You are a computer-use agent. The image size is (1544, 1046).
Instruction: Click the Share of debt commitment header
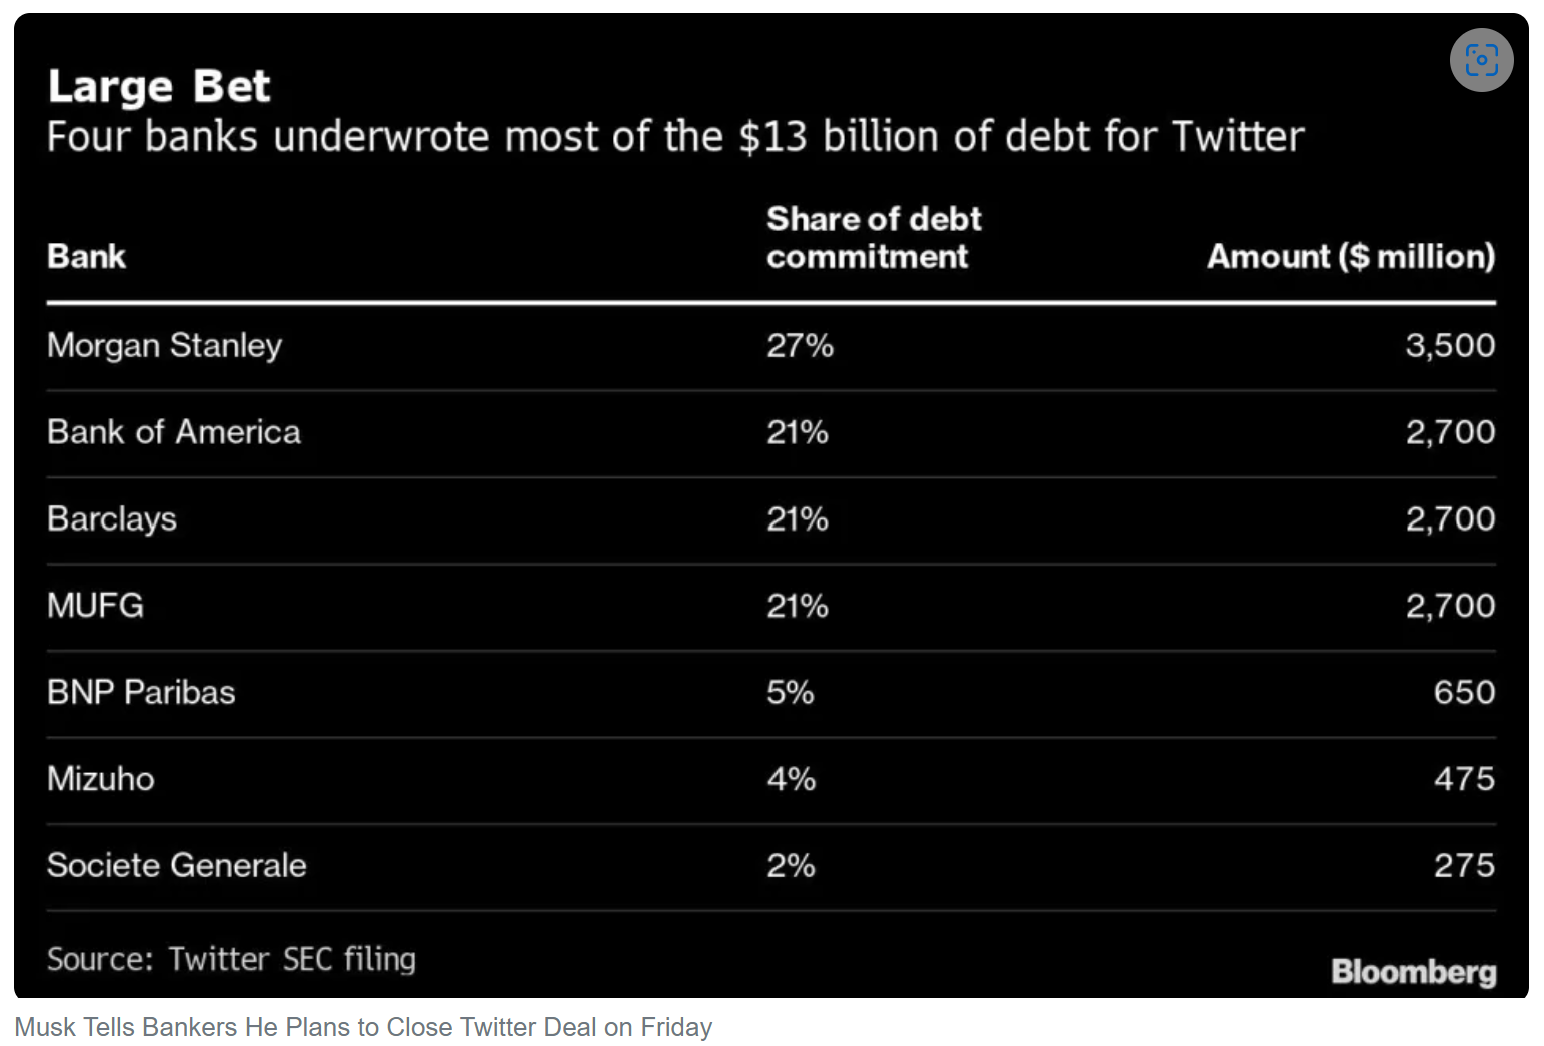coord(874,238)
